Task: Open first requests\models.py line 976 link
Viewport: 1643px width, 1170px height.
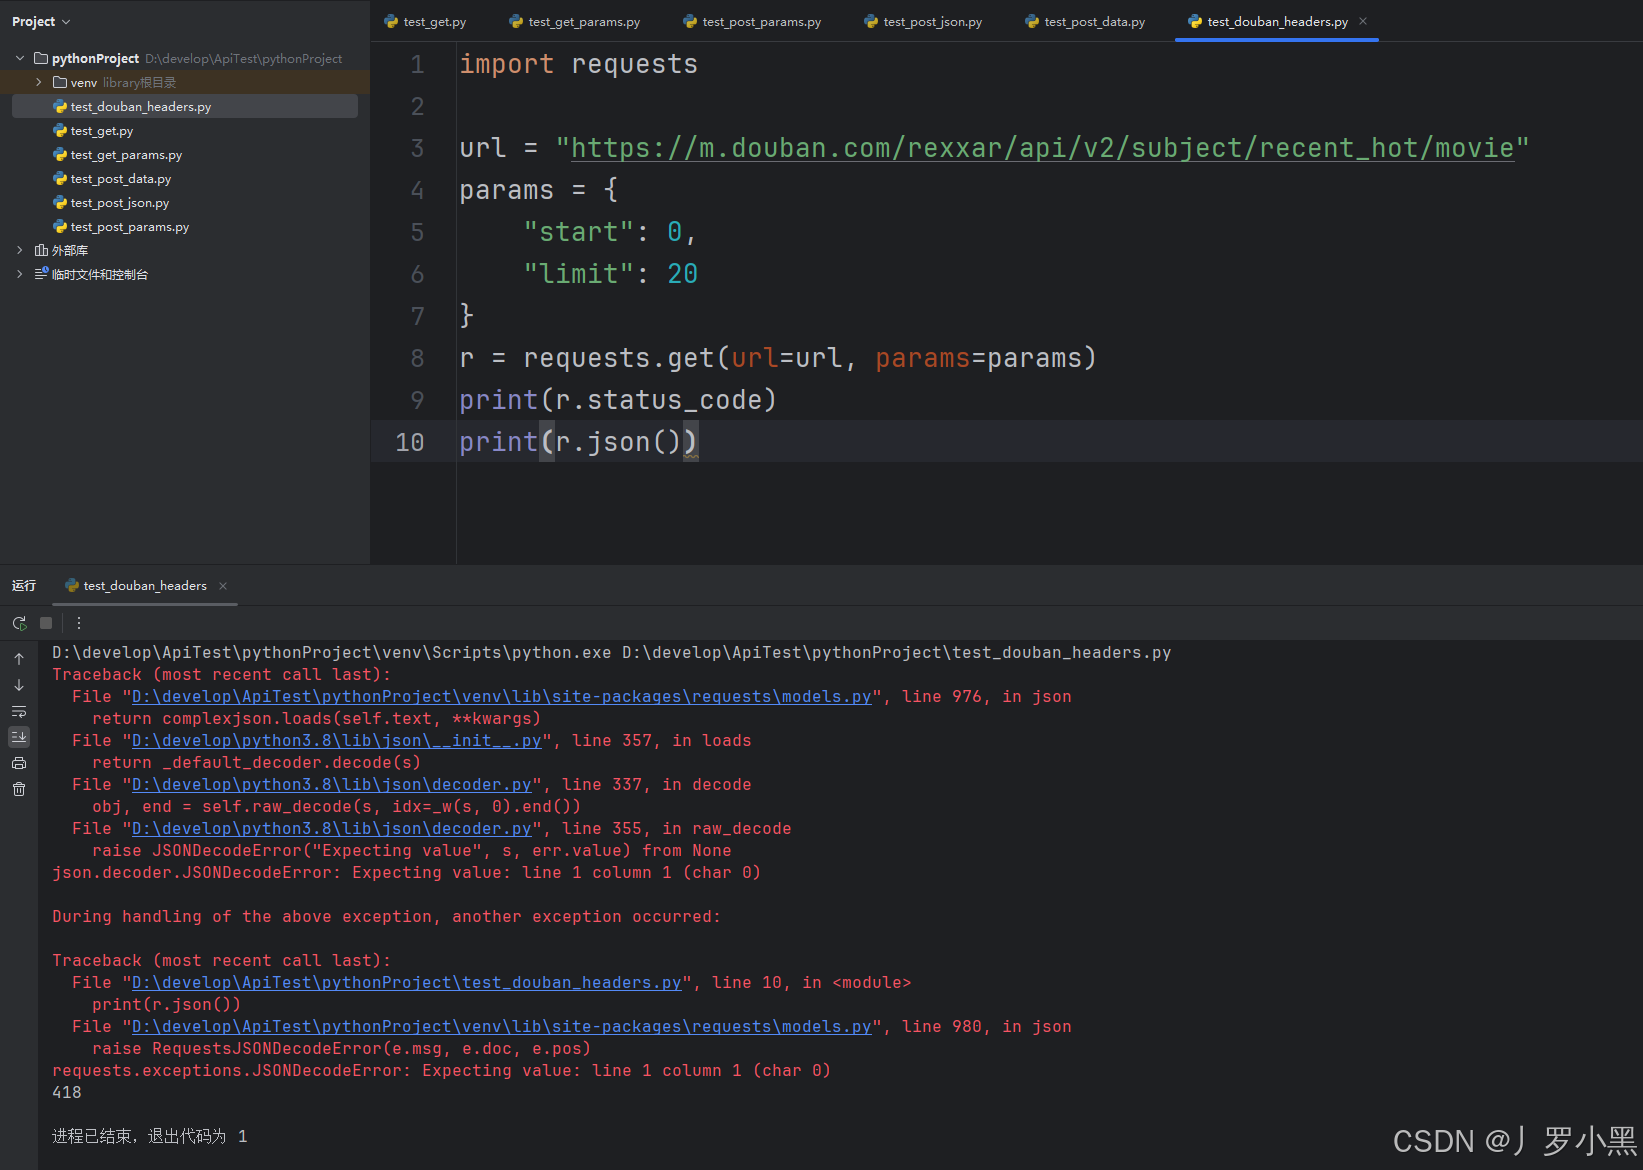Action: (502, 697)
